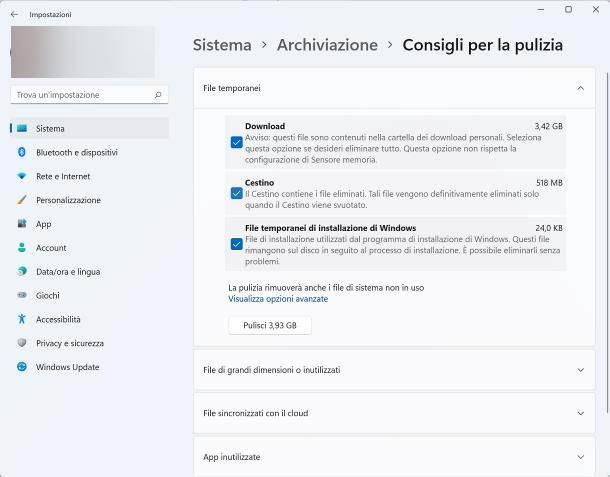Screen dimensions: 610x477
Task: Open Account settings label
Action: (x=51, y=248)
